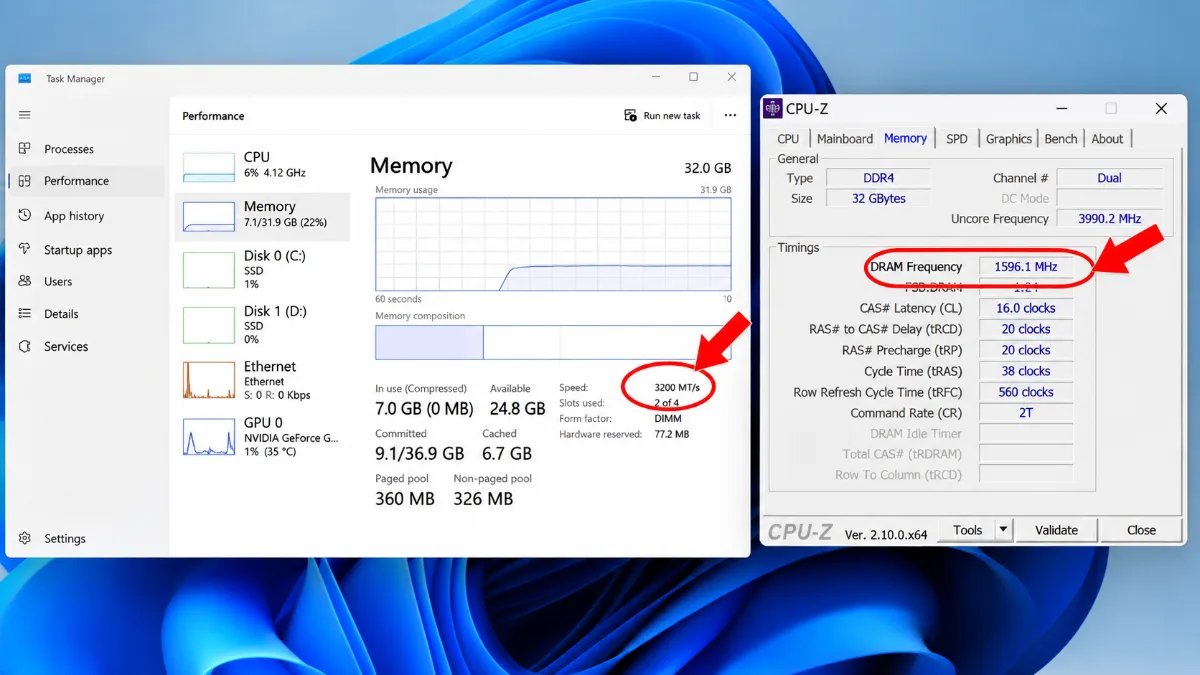The width and height of the screenshot is (1200, 675).
Task: Click the Task Manager app icon in title bar
Action: 25,79
